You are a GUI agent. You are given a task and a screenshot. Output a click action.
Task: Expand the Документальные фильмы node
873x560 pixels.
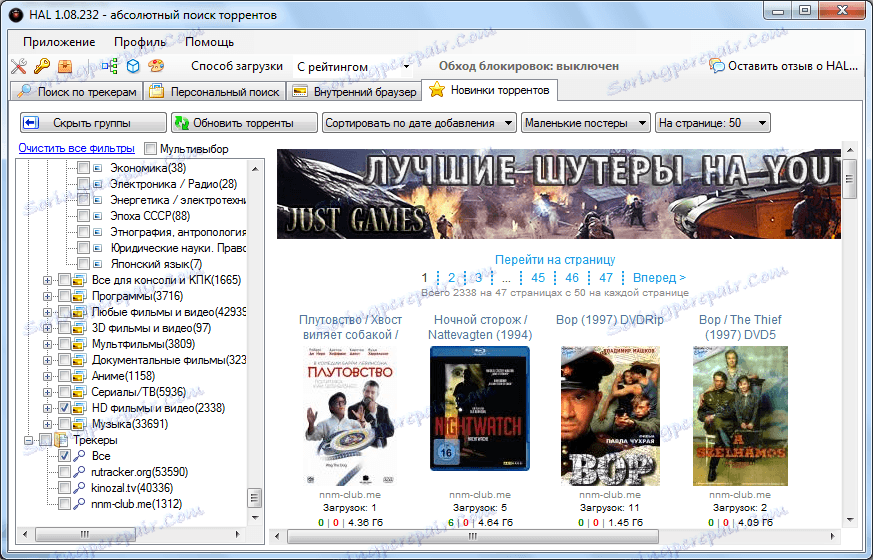click(x=47, y=360)
